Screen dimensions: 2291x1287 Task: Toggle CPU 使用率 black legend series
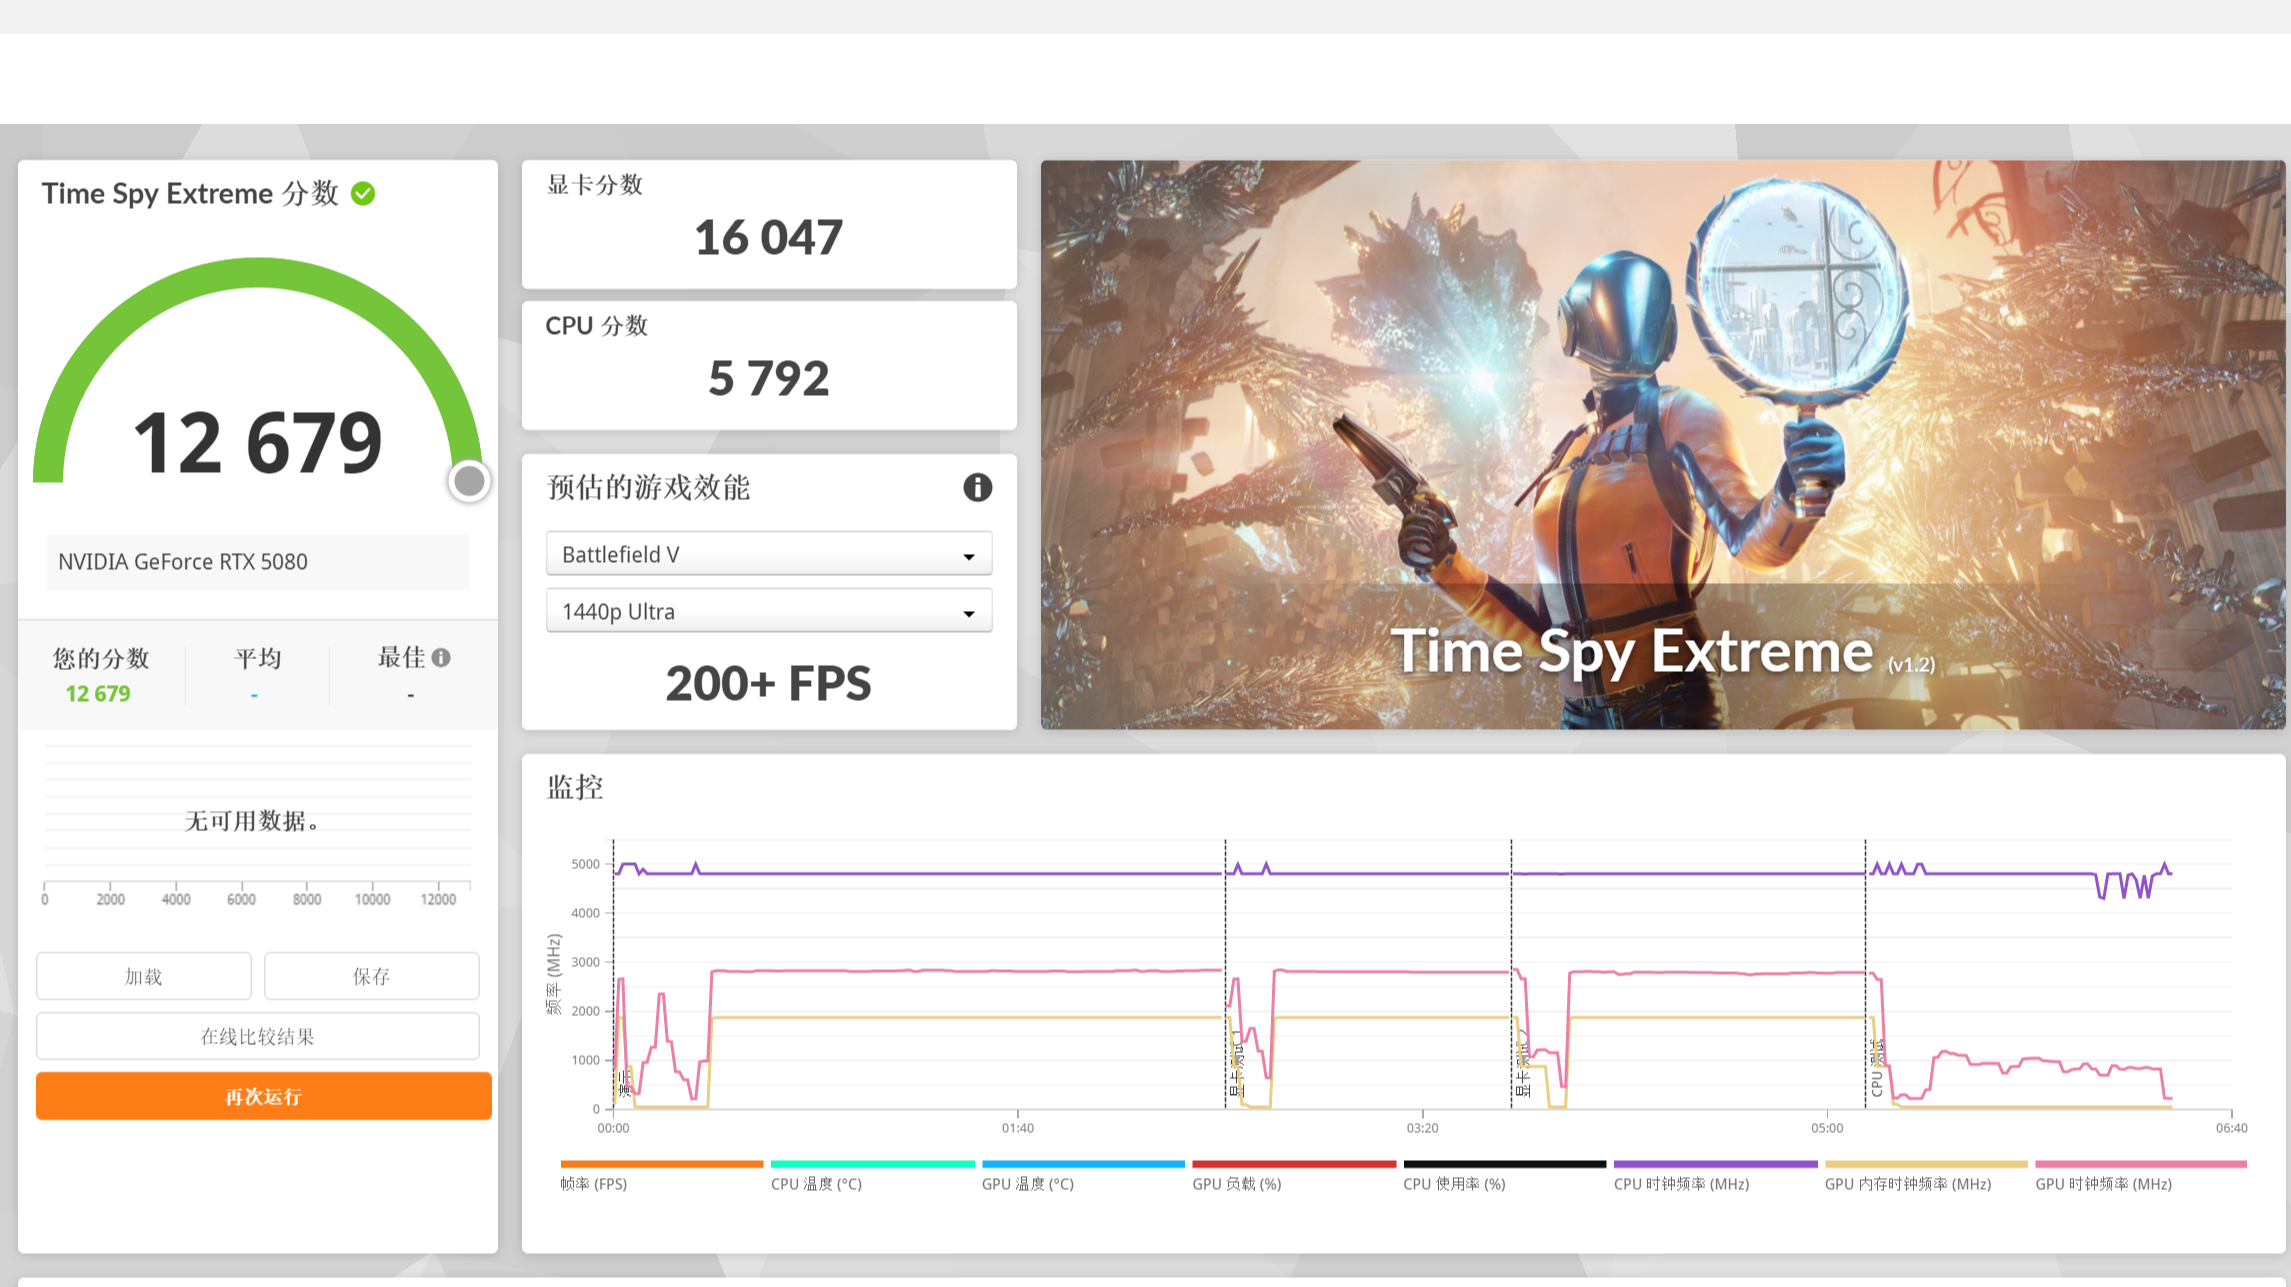tap(1453, 1183)
